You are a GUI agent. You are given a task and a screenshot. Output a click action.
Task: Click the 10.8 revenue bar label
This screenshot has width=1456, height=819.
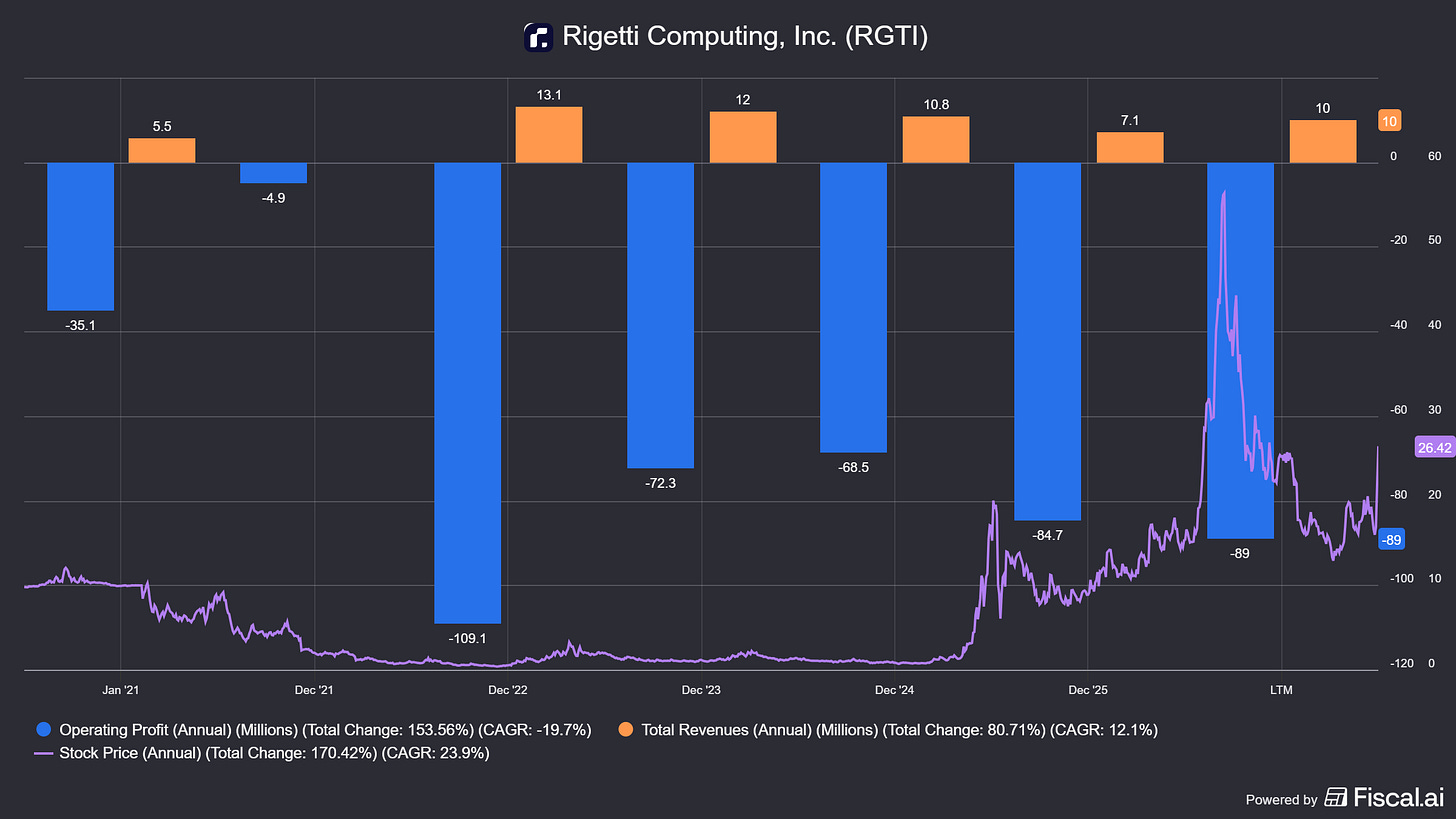coord(936,104)
